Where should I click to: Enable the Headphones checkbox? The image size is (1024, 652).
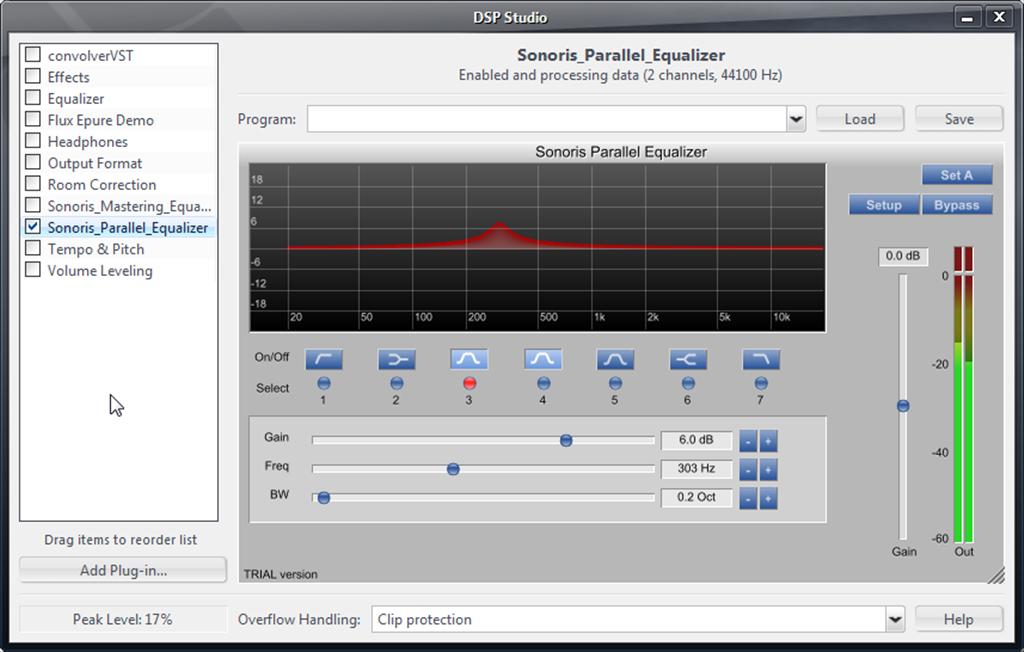[33, 140]
